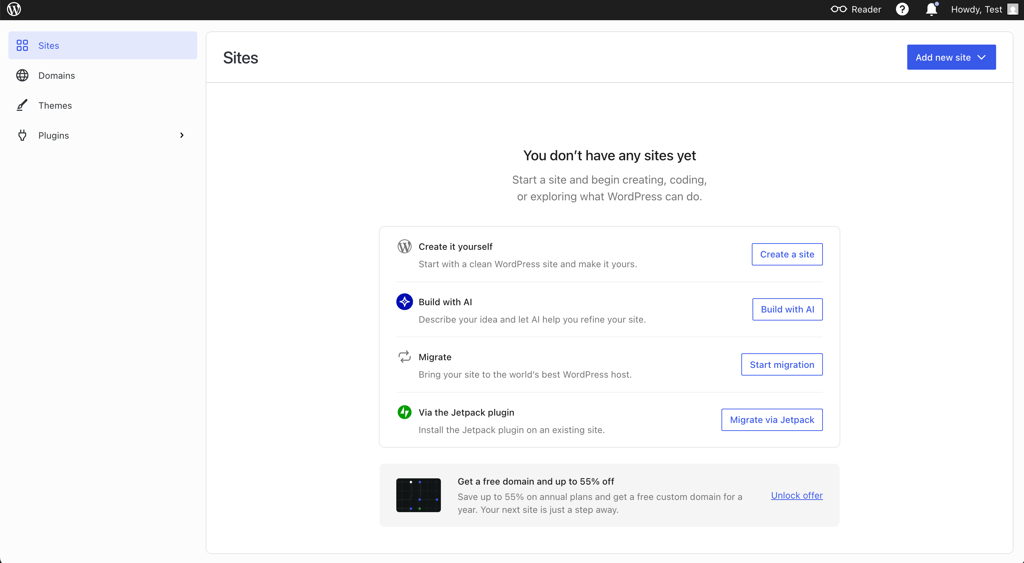The height and width of the screenshot is (563, 1024).
Task: Open notifications bell icon
Action: coord(932,9)
